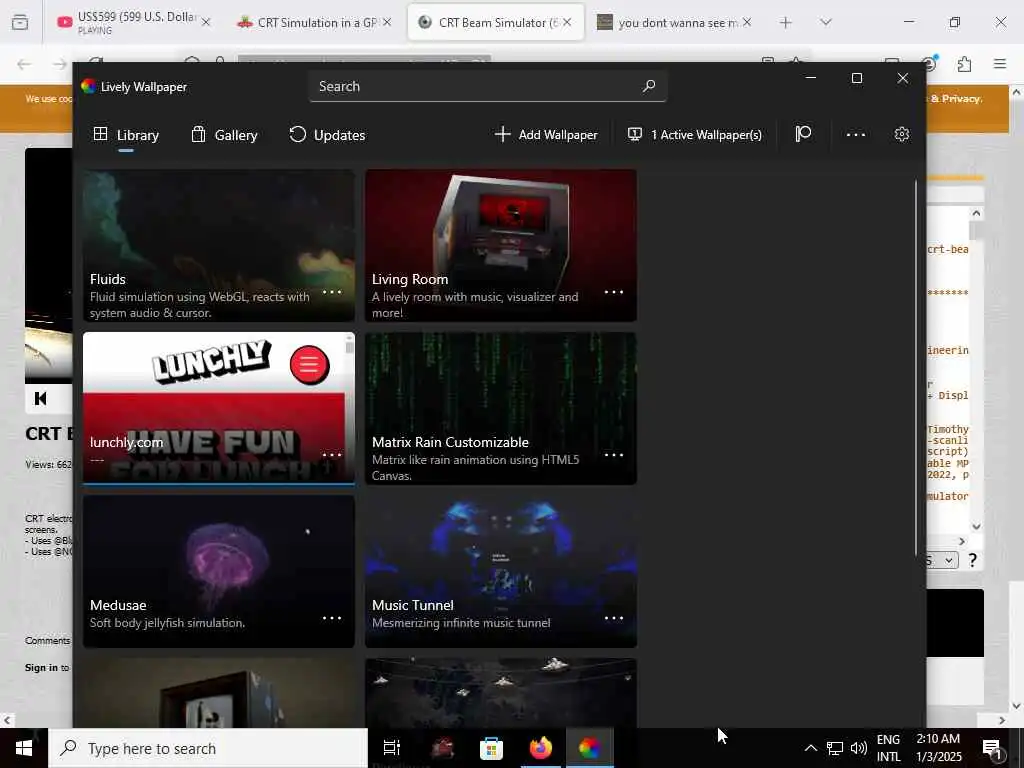Click Add Wallpaper button
Image resolution: width=1024 pixels, height=768 pixels.
tap(546, 135)
